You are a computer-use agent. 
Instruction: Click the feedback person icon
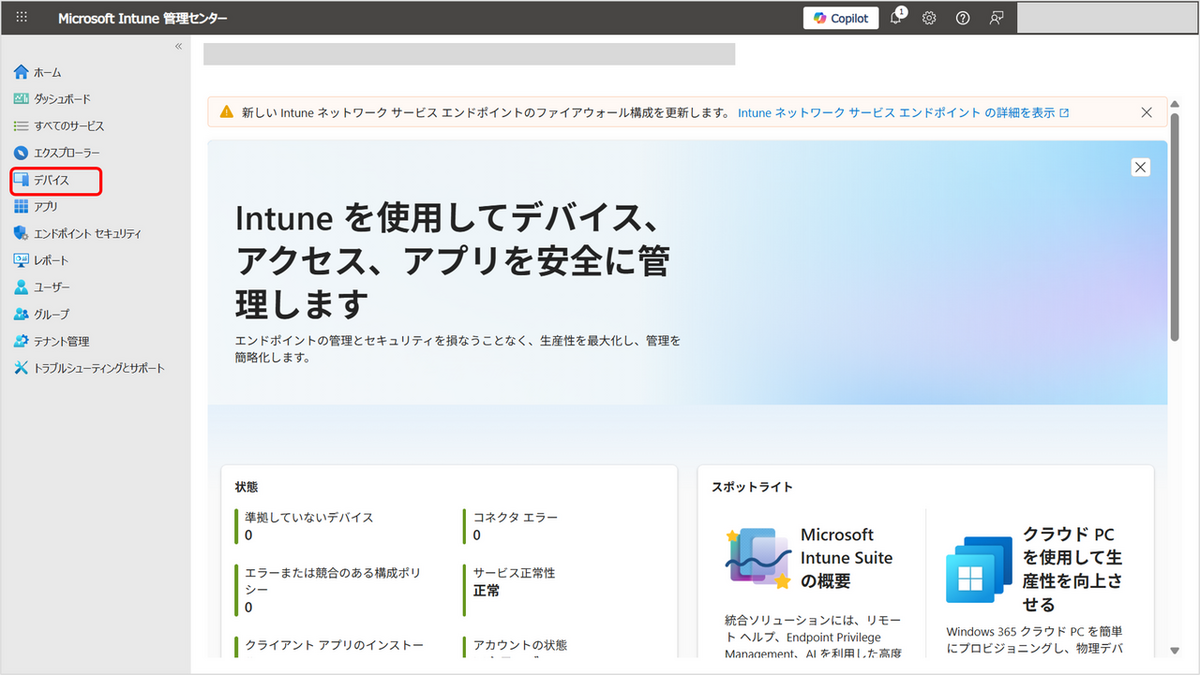pos(996,18)
